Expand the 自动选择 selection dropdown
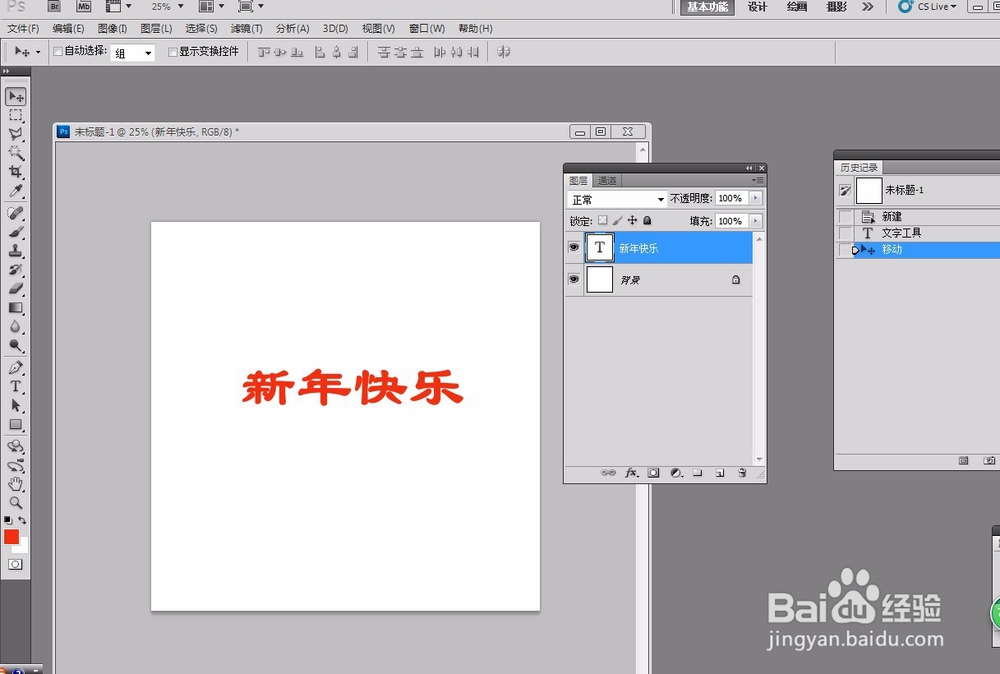The width and height of the screenshot is (1000, 674). click(x=146, y=52)
